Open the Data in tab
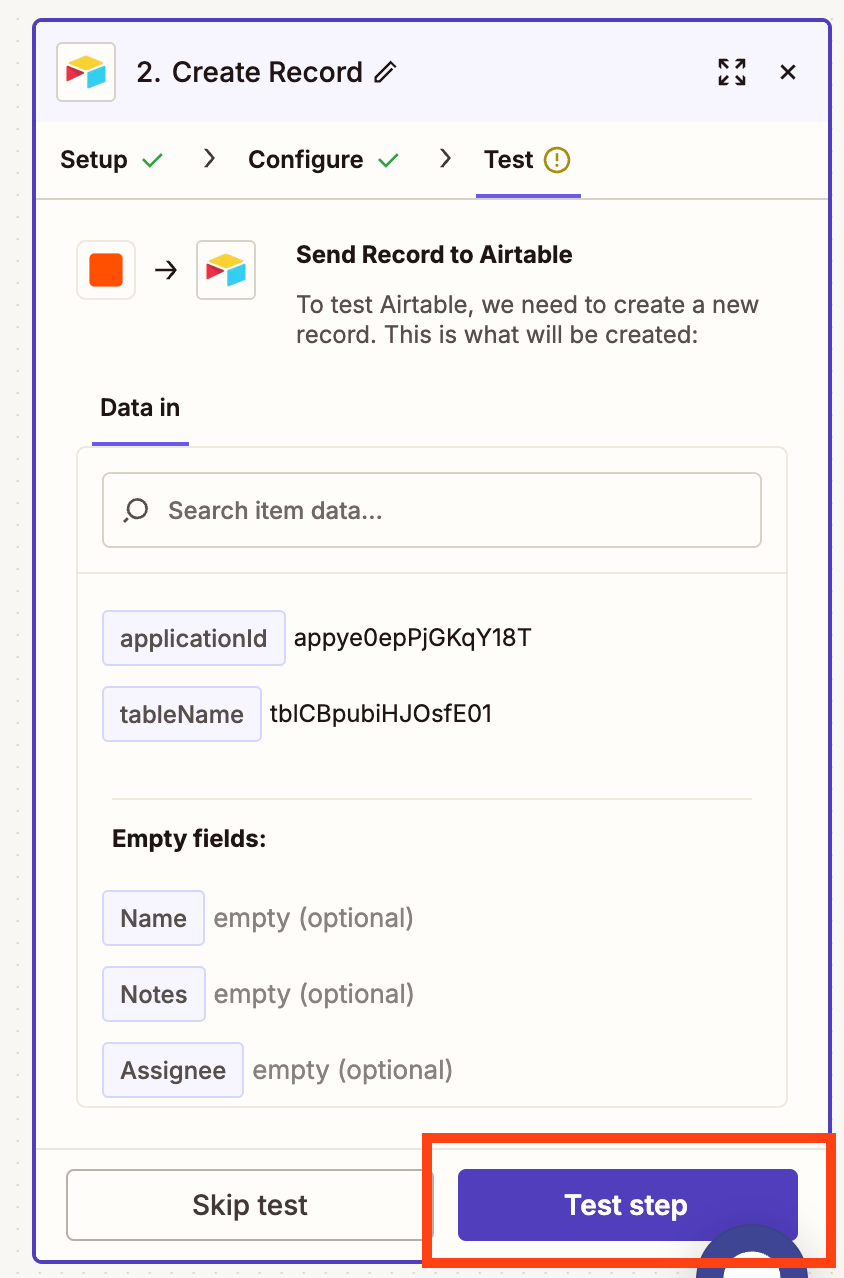 tap(139, 407)
